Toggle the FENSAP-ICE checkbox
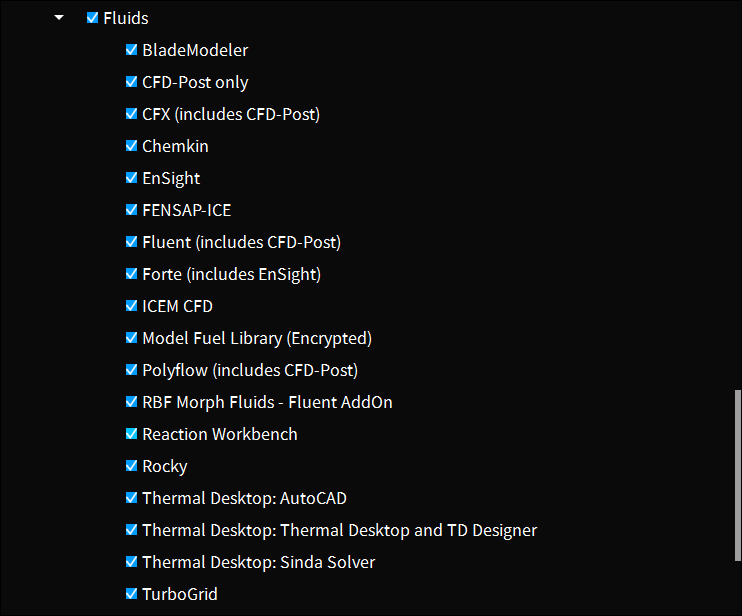Viewport: 742px width, 616px height. coord(131,210)
